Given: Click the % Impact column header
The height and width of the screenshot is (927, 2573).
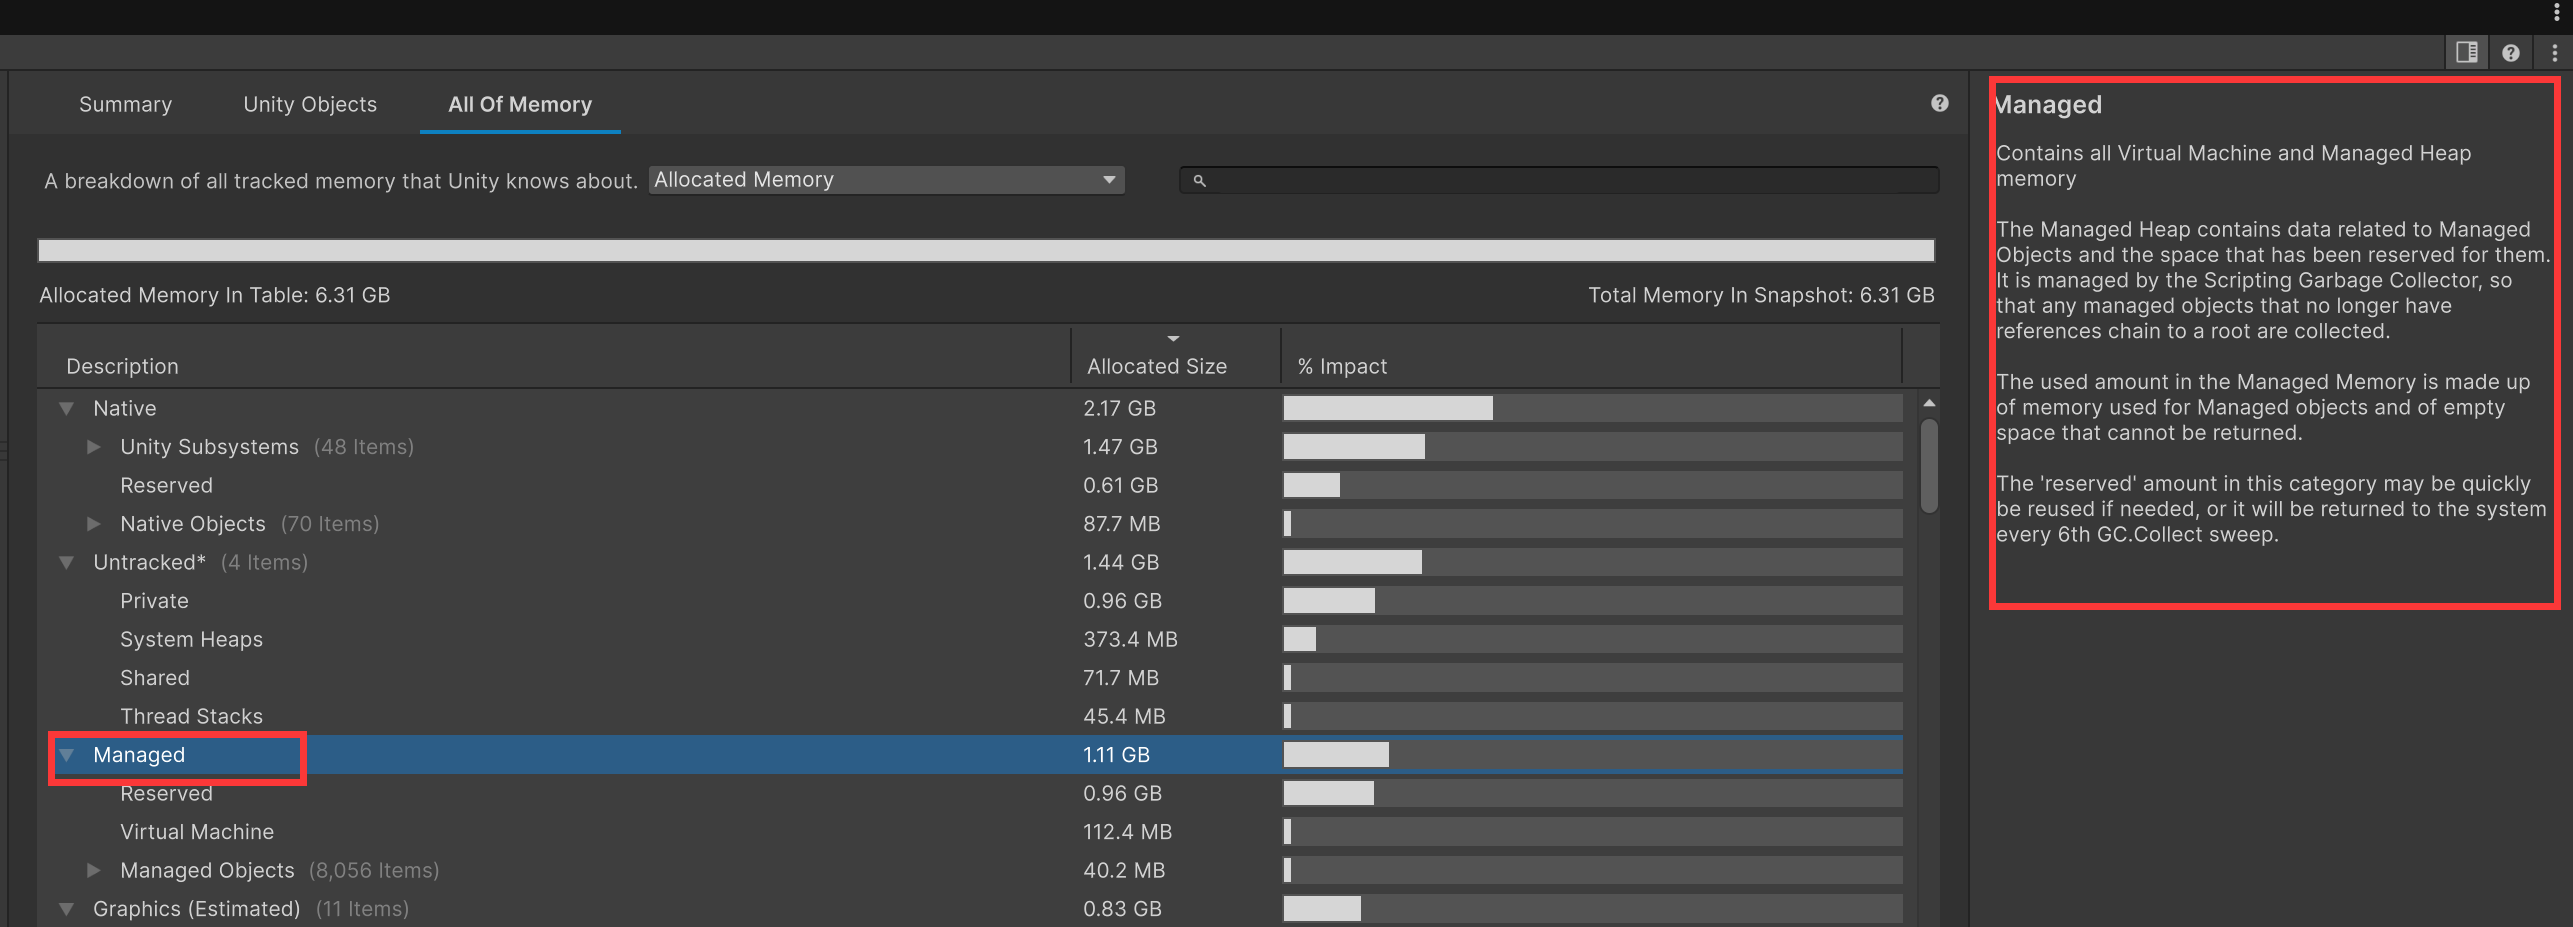Looking at the screenshot, I should [x=1342, y=366].
